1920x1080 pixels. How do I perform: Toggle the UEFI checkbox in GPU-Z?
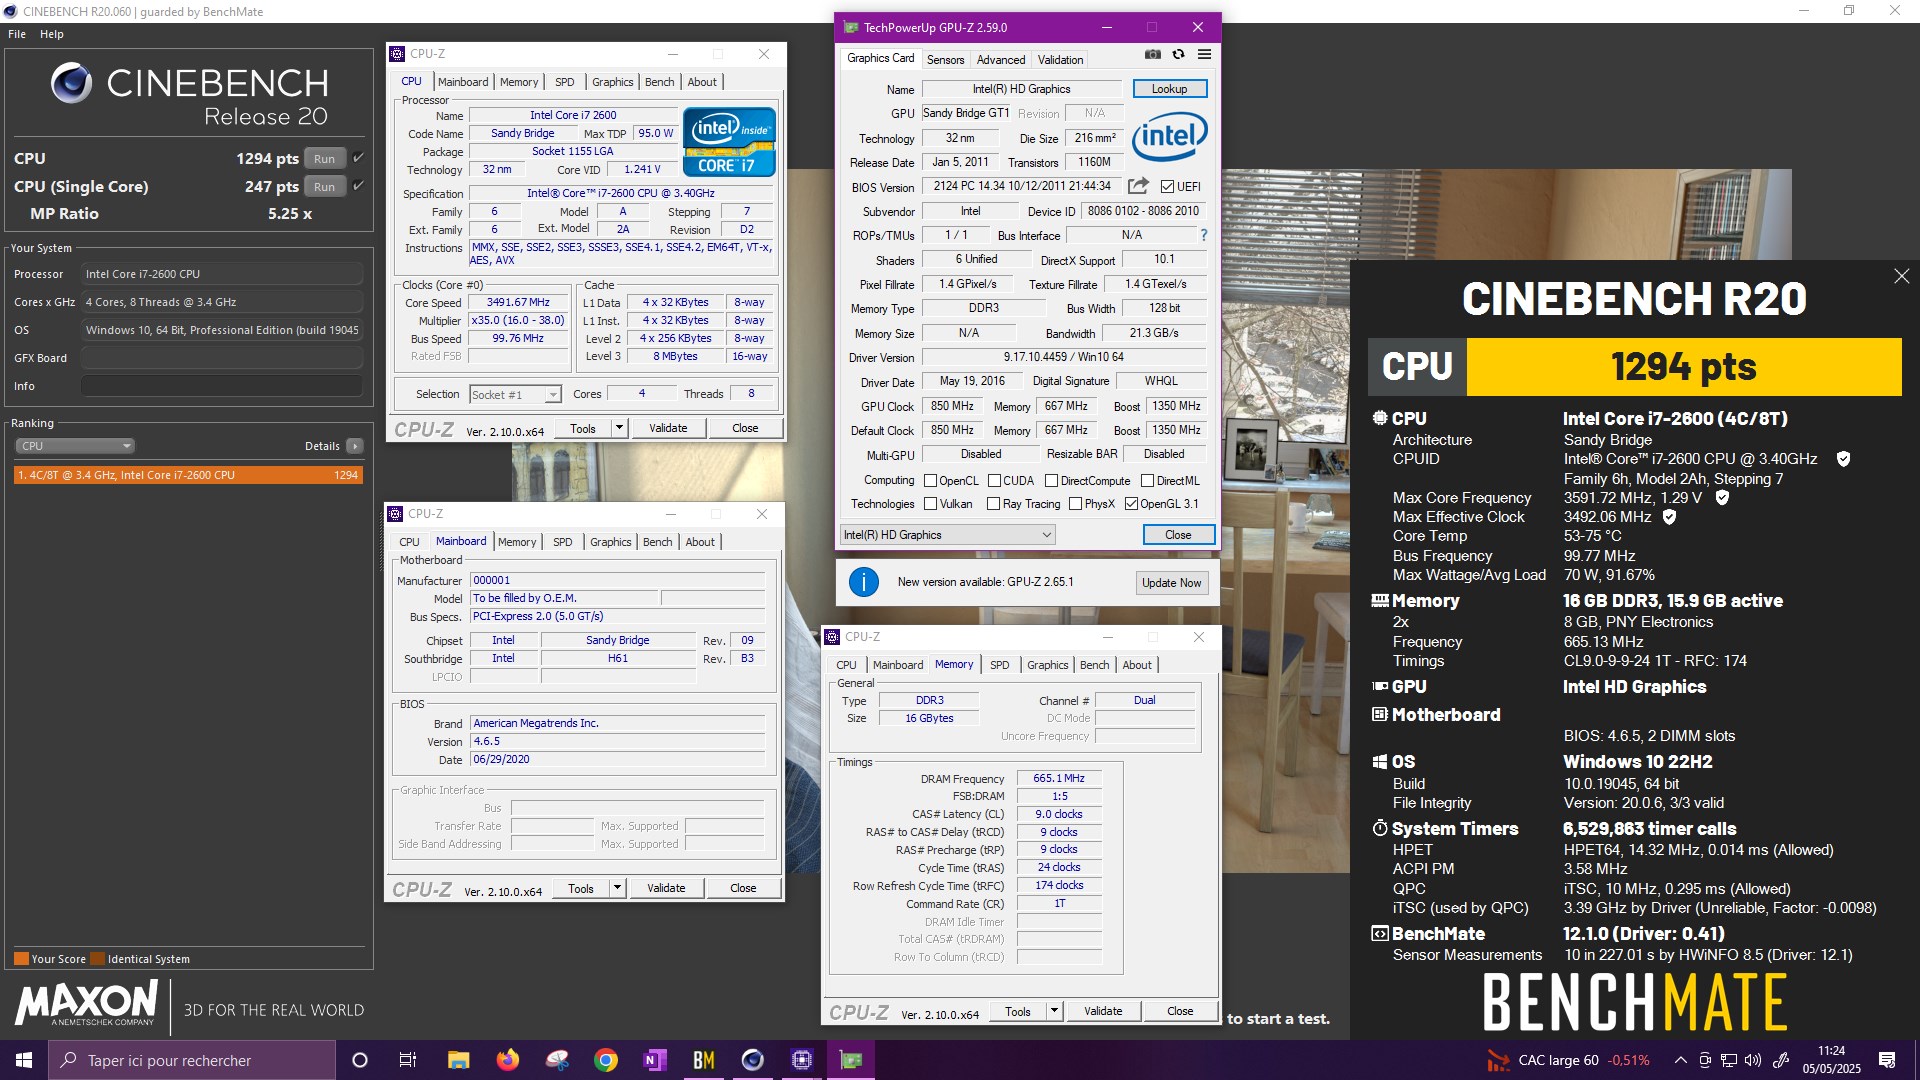[x=1167, y=186]
